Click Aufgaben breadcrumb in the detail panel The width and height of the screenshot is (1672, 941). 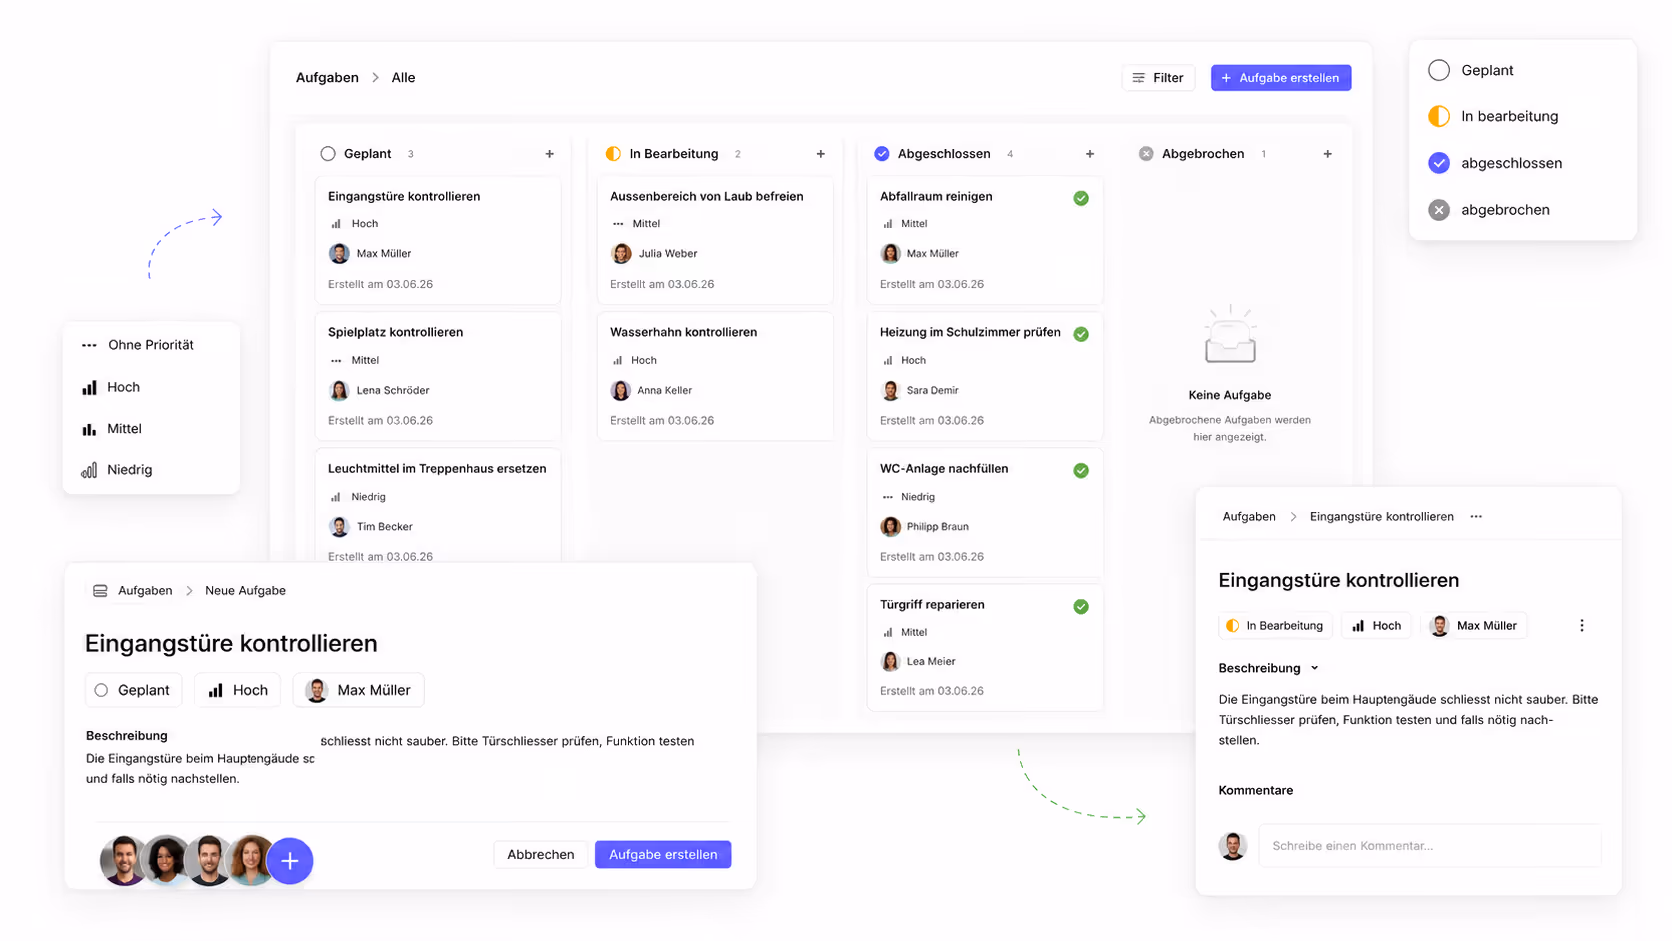coord(1249,517)
